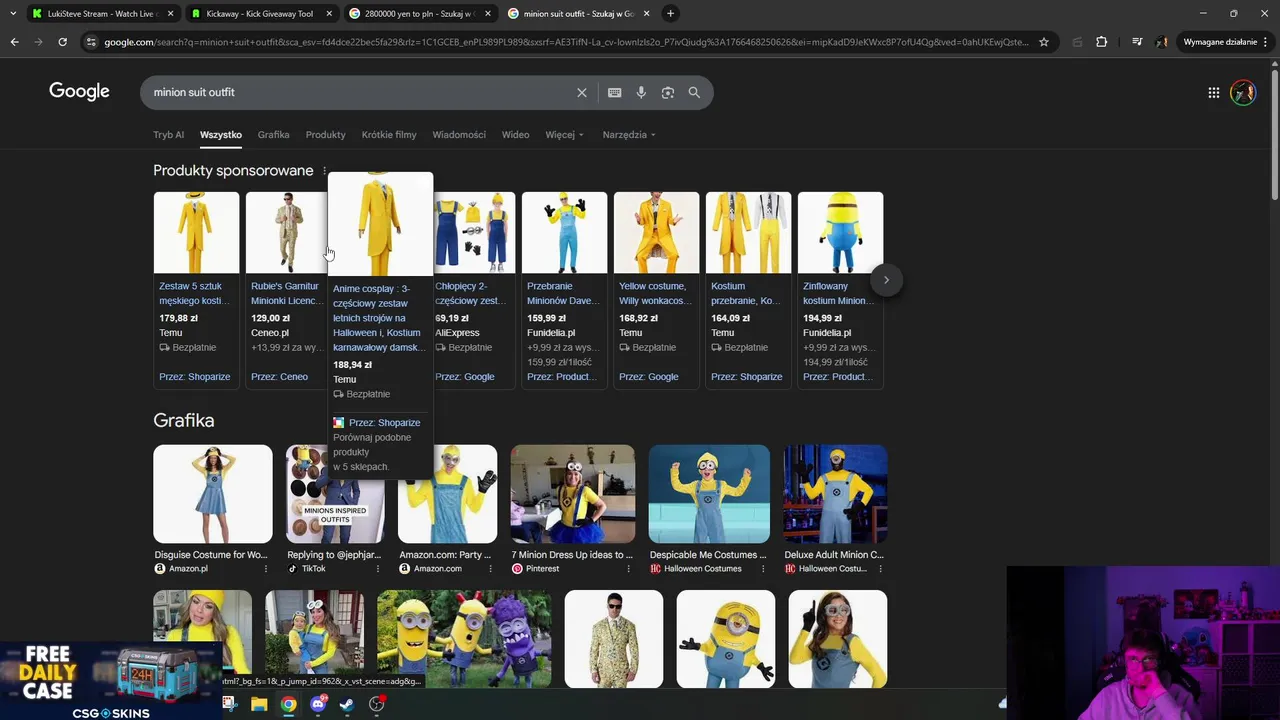
Task: Open Rubie's Garnitur Minionki product link
Action: pyautogui.click(x=286, y=293)
